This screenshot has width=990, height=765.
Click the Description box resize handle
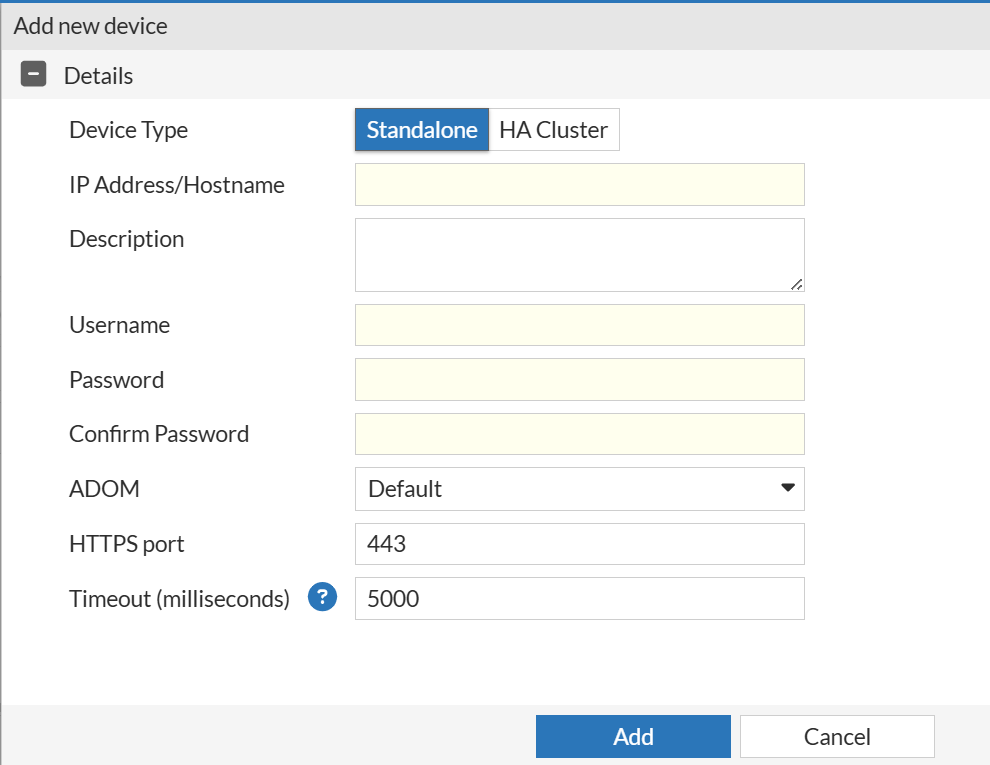point(796,284)
